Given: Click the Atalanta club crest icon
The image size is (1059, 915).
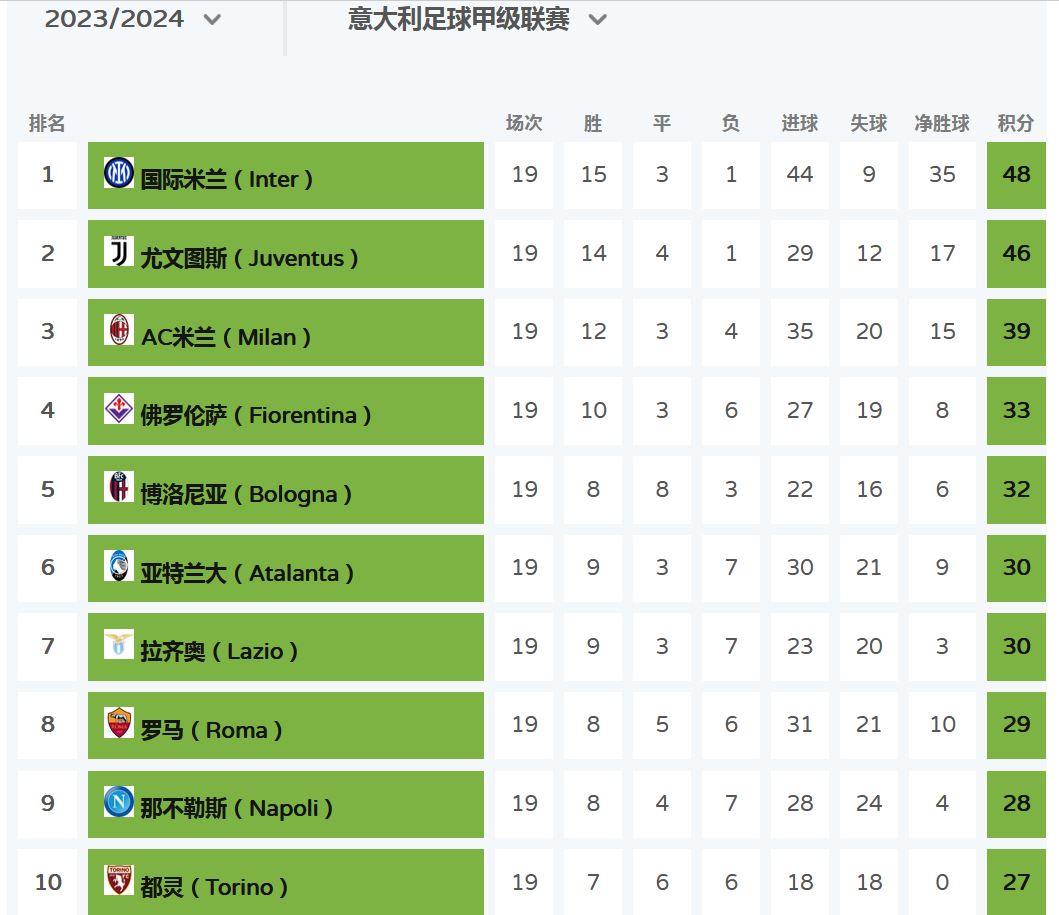Looking at the screenshot, I should pyautogui.click(x=119, y=566).
